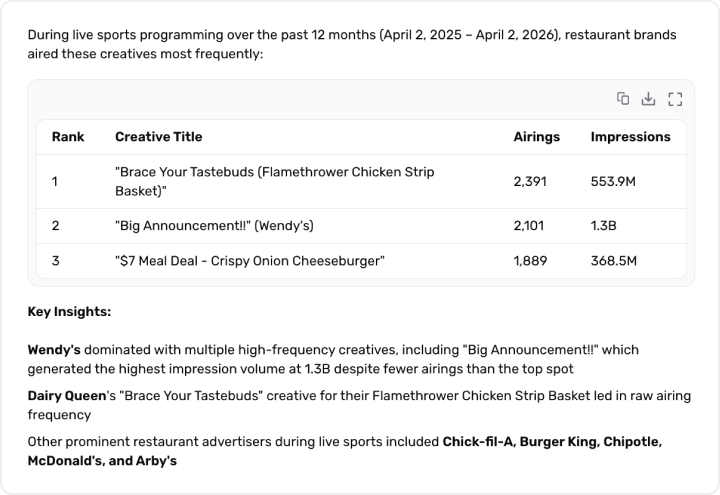Image resolution: width=720 pixels, height=495 pixels.
Task: Click the rank 1 cell in the table
Action: click(56, 181)
